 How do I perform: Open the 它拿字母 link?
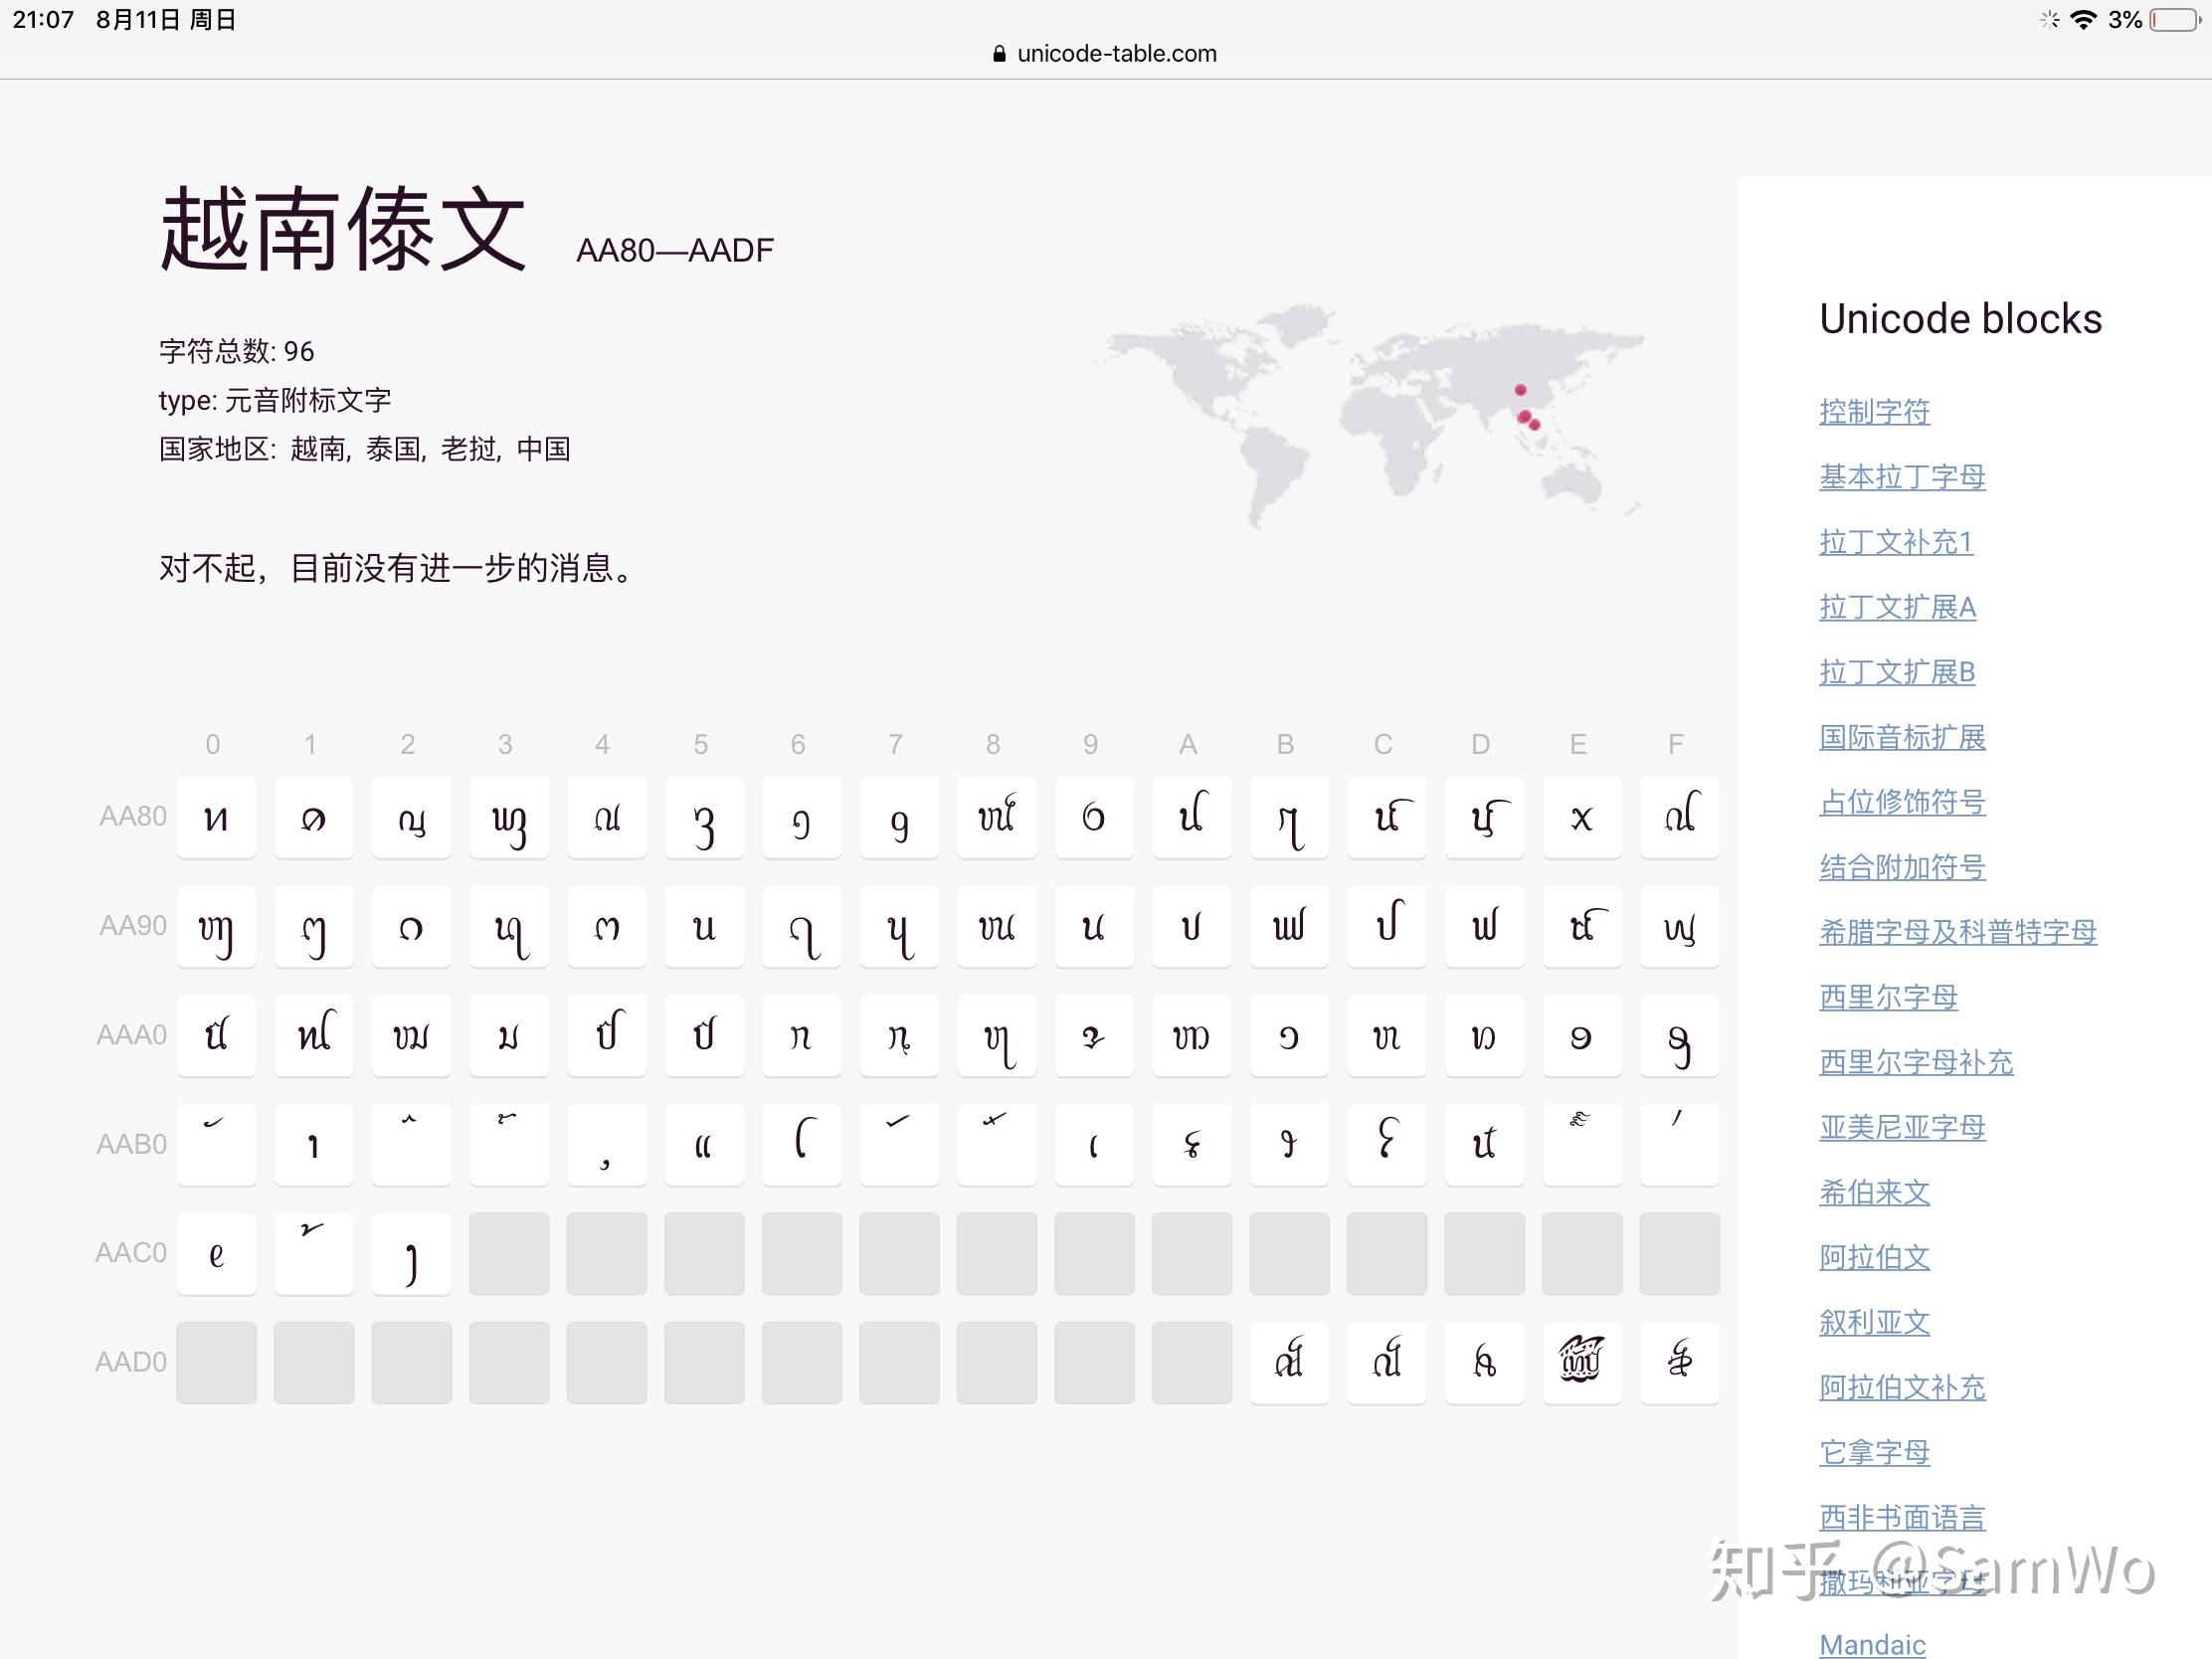(x=1874, y=1452)
